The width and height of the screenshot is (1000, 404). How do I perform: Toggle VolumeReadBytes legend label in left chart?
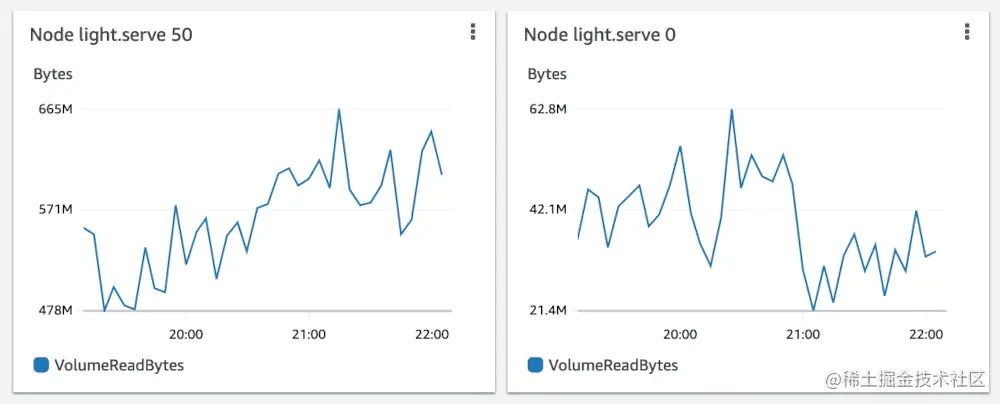point(119,365)
